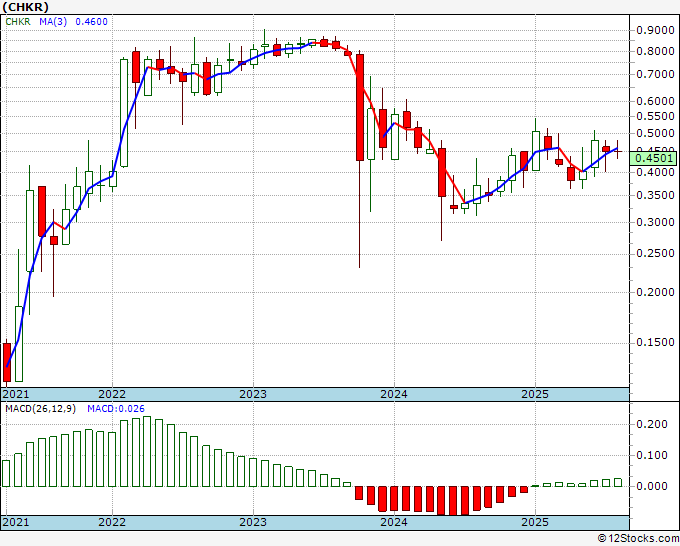680x546 pixels.
Task: Click the 0.3000 price axis label
Action: [x=655, y=222]
